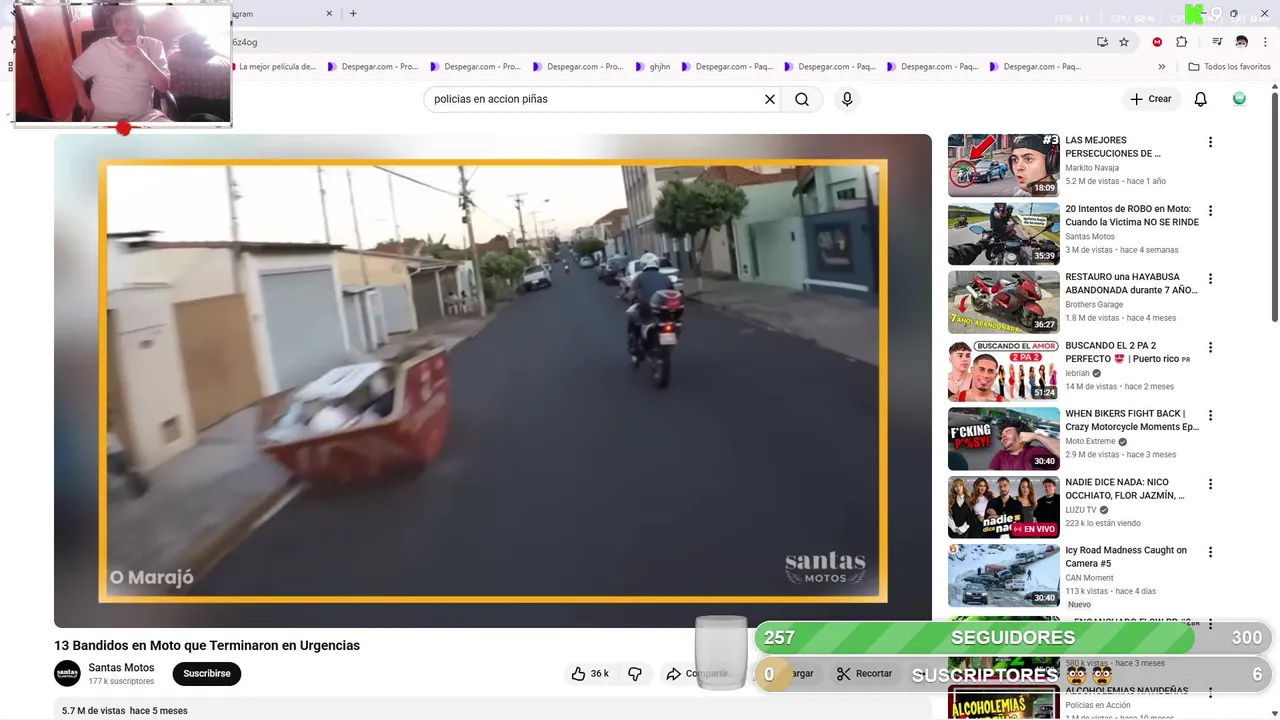1280x720 pixels.
Task: Click the Crear button
Action: click(1151, 99)
